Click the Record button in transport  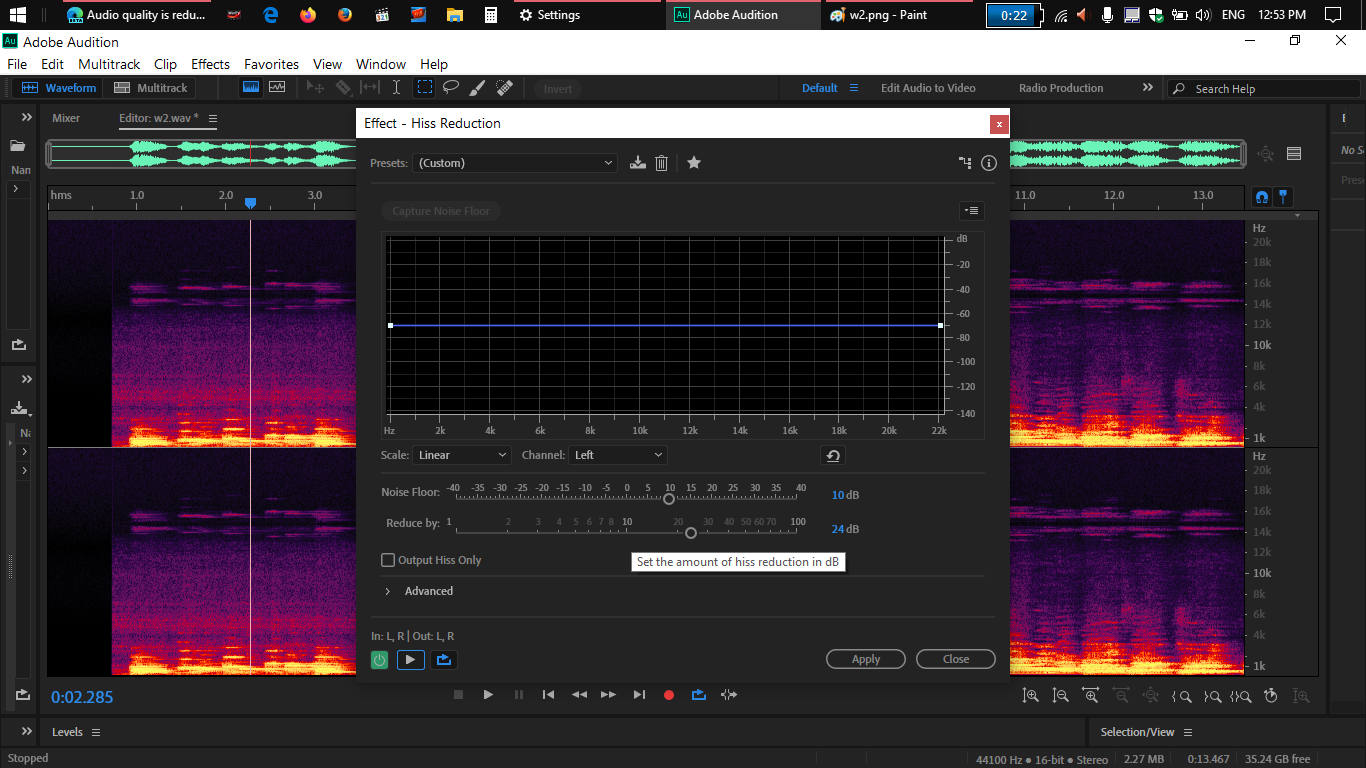[x=669, y=695]
